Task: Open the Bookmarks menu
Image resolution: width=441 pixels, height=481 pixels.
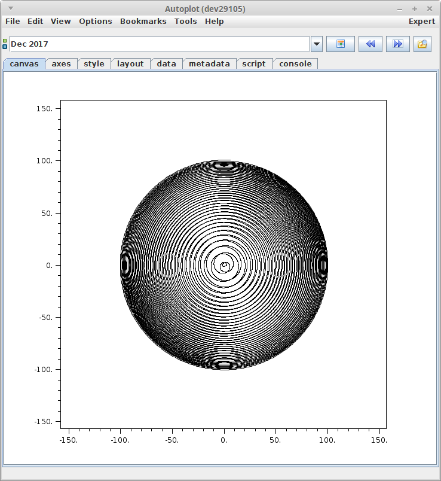Action: coord(143,21)
